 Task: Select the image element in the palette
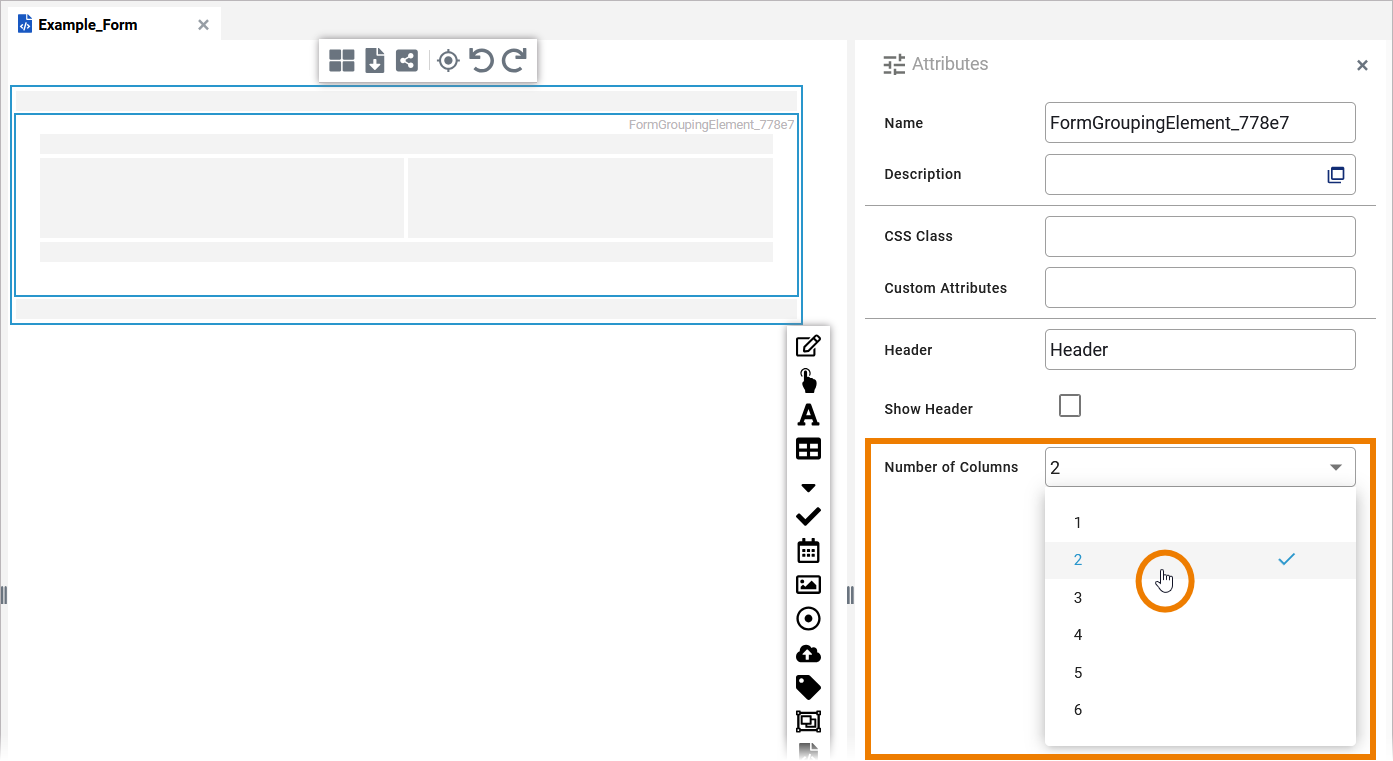pyautogui.click(x=808, y=585)
